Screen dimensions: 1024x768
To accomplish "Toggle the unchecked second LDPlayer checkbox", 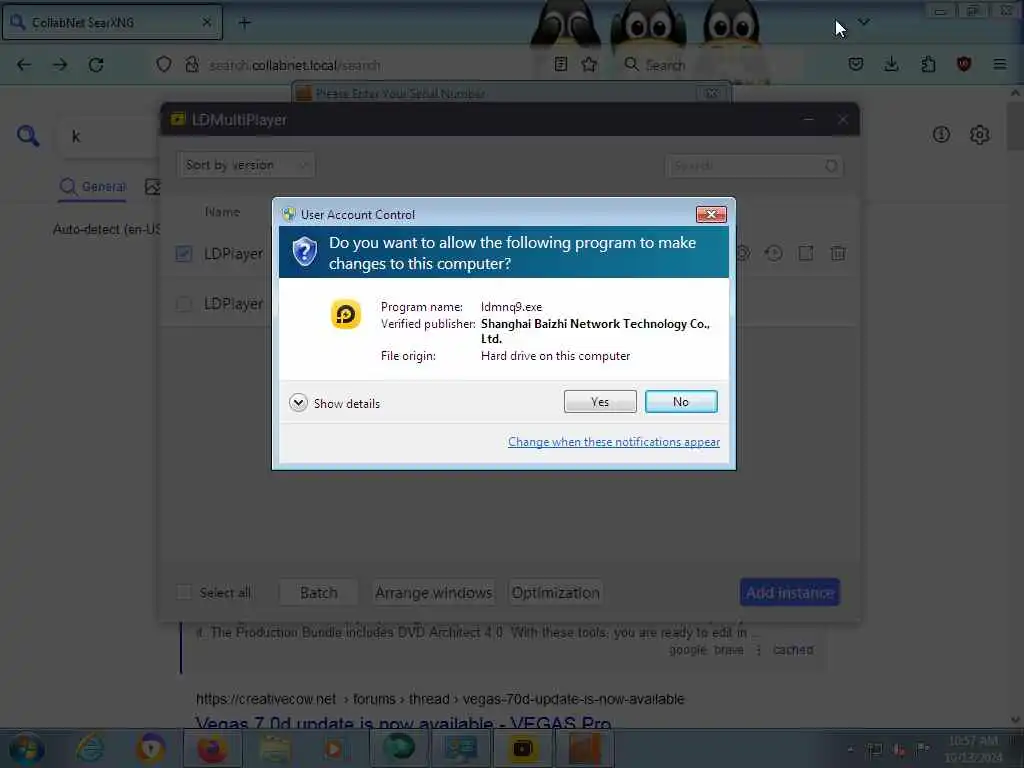I will 184,304.
